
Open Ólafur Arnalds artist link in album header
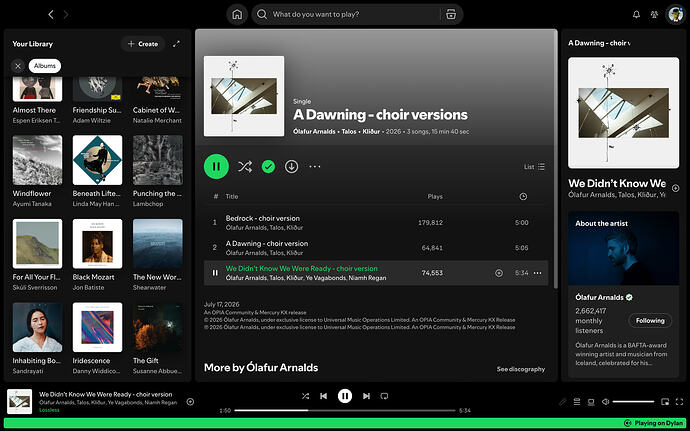pyautogui.click(x=313, y=132)
